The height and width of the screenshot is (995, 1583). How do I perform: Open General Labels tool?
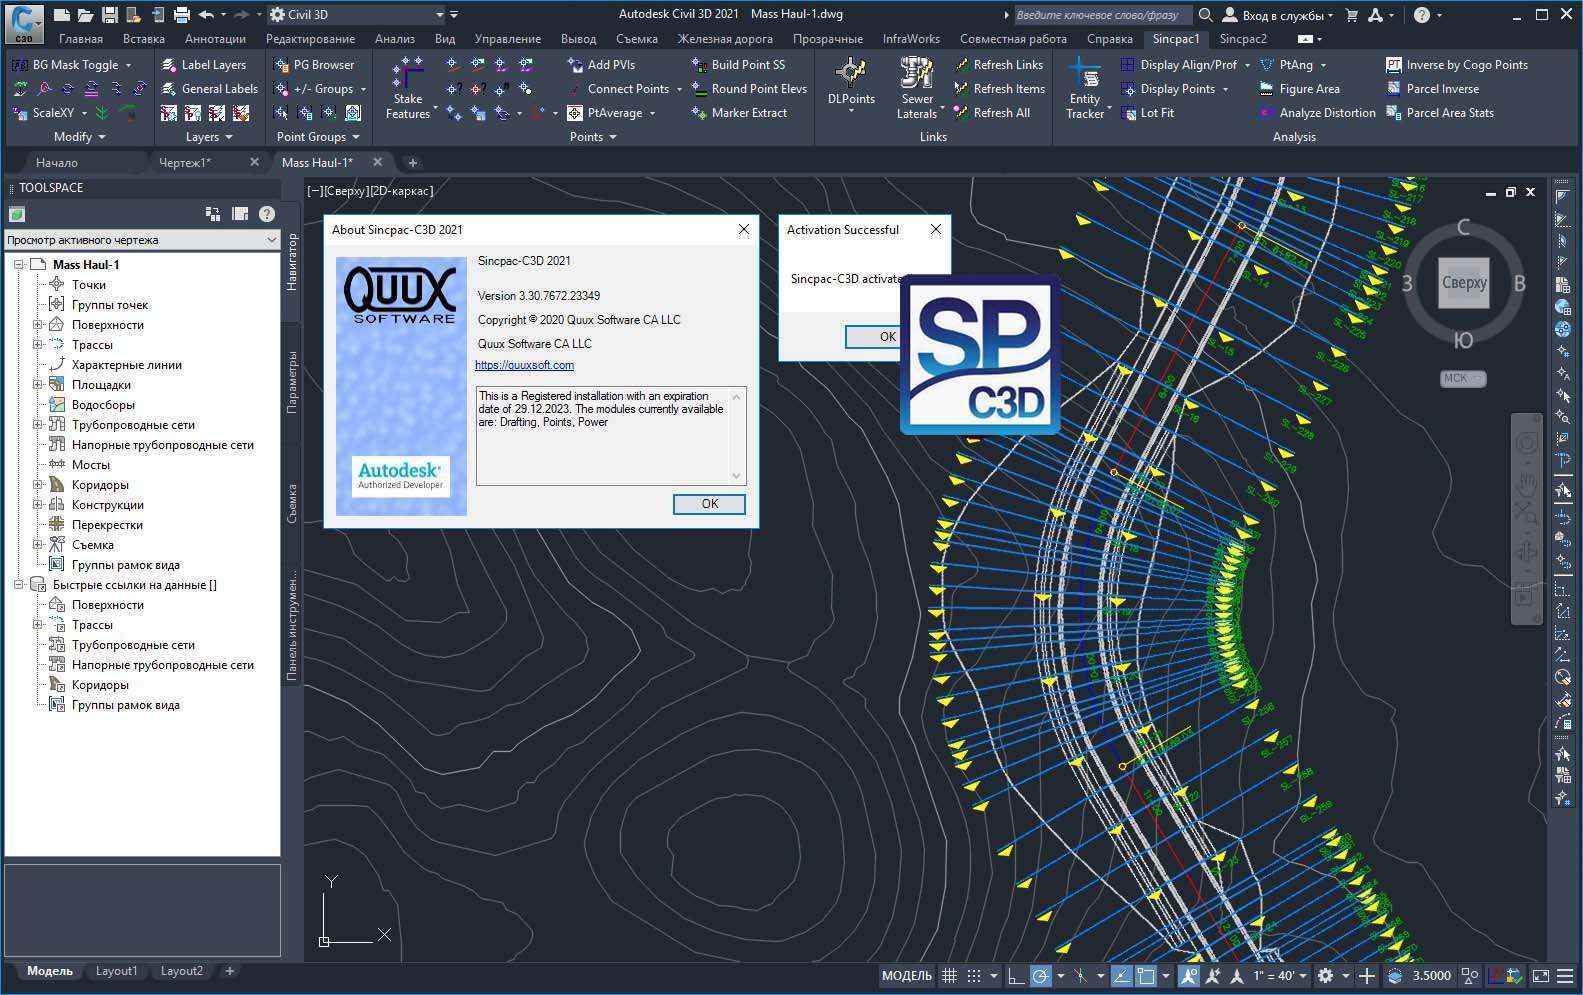click(210, 88)
